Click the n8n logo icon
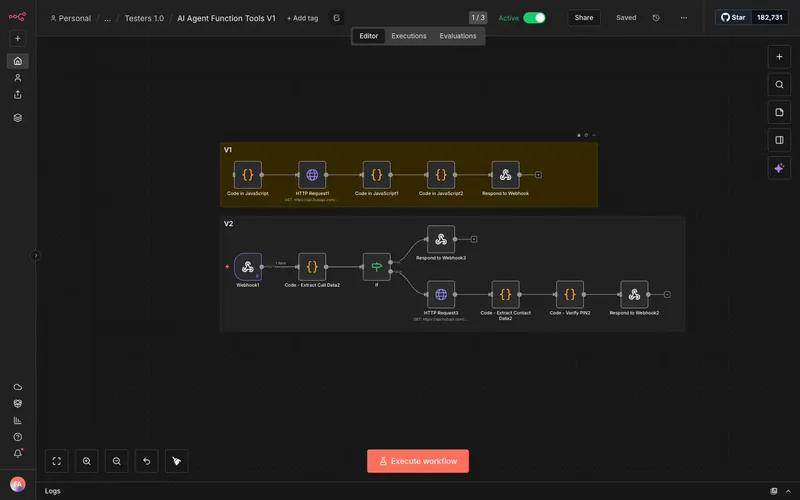 [17, 17]
